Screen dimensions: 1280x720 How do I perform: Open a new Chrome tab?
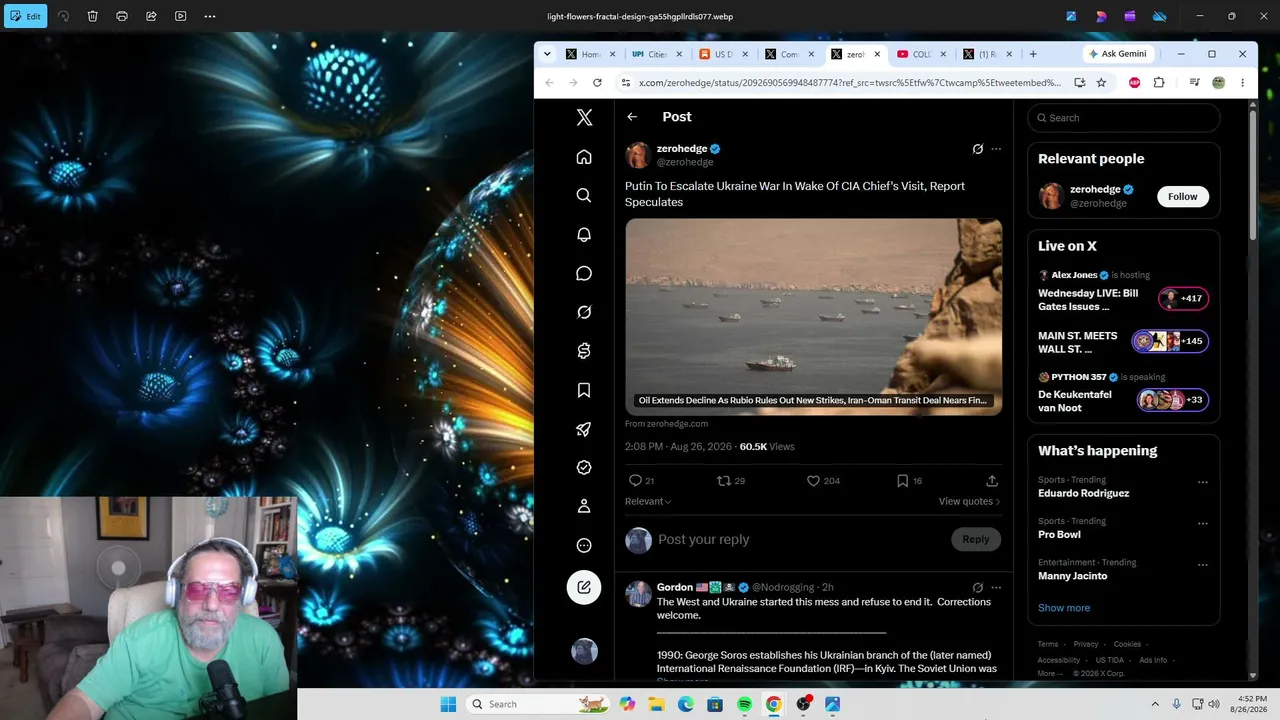[1033, 54]
